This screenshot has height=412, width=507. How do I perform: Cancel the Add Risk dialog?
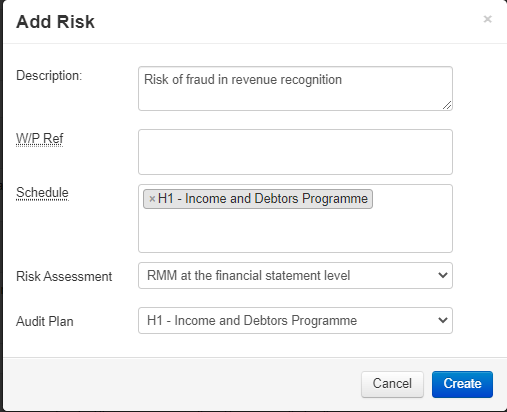point(392,384)
